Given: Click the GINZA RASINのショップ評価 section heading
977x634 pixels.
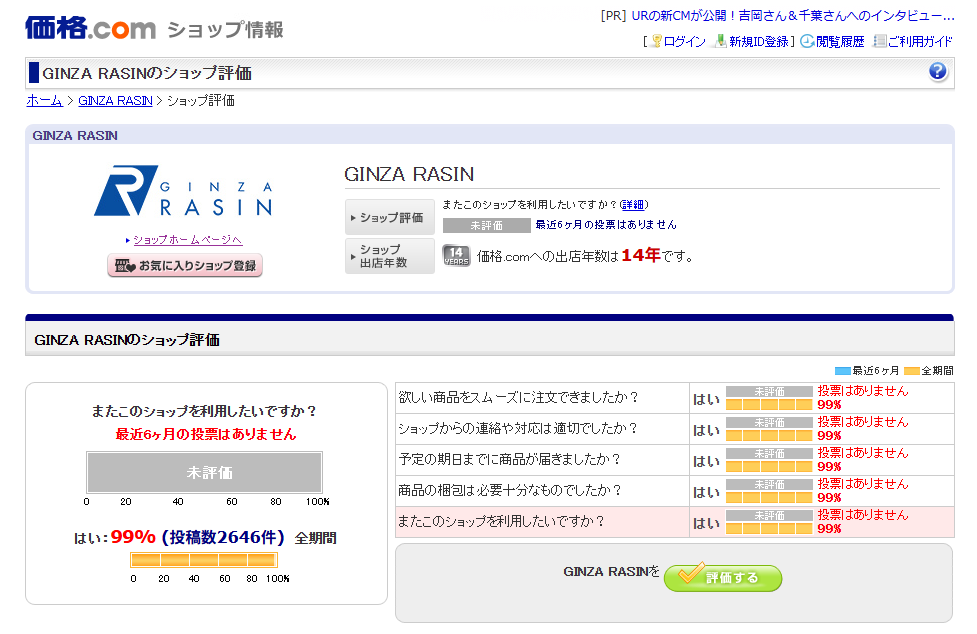Looking at the screenshot, I should [126, 339].
